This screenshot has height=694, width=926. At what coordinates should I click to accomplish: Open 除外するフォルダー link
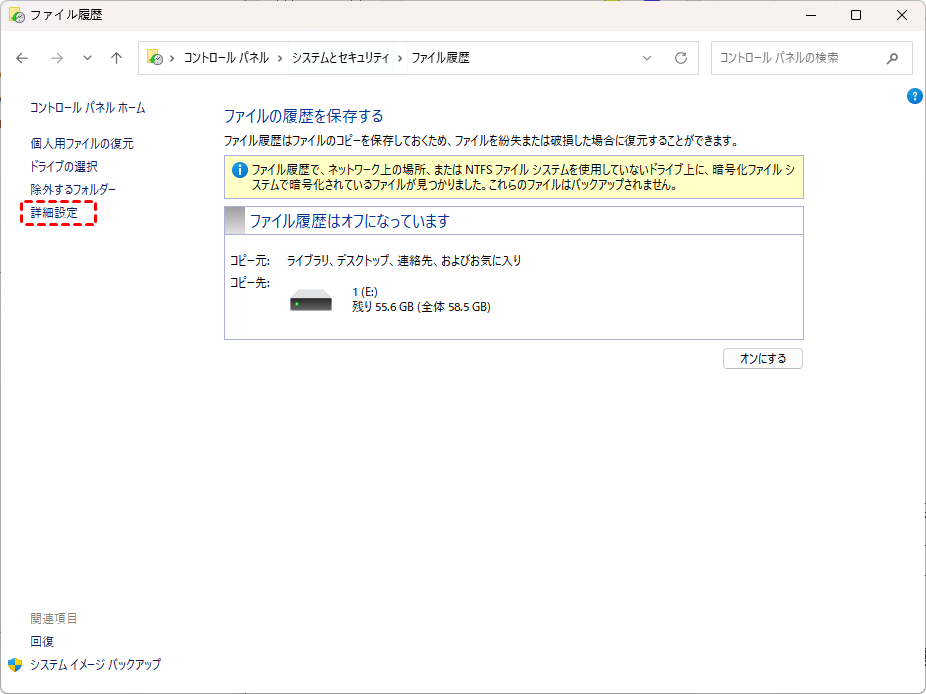73,189
